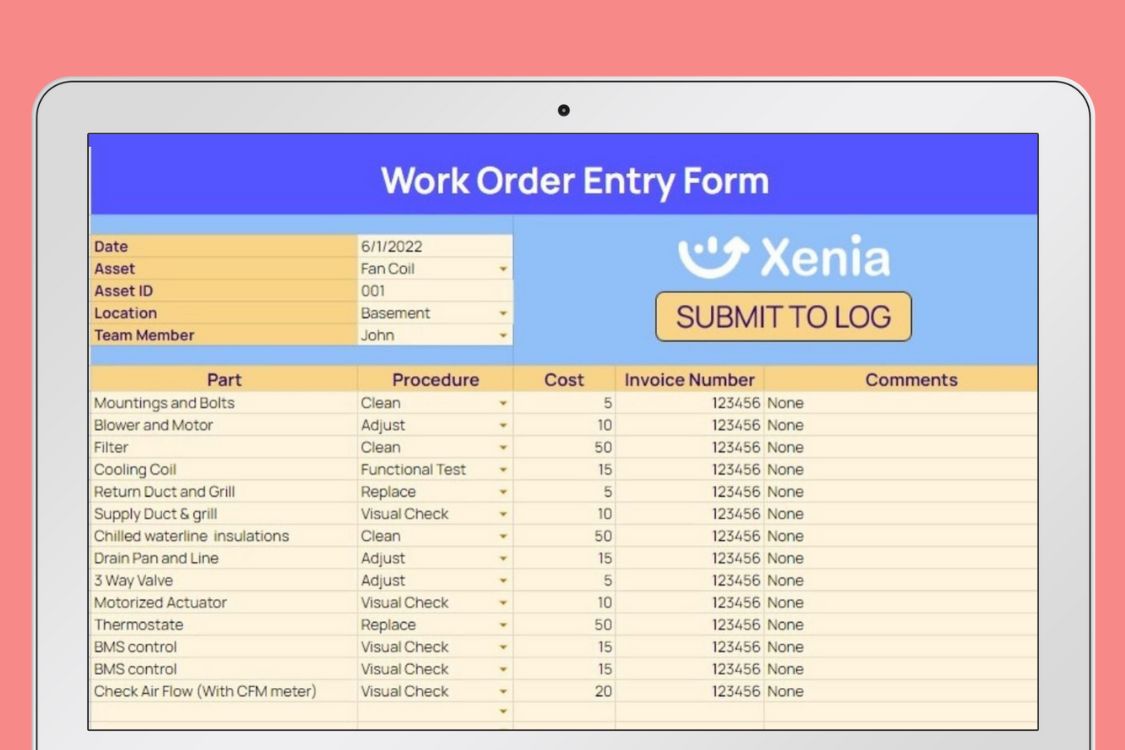Image resolution: width=1125 pixels, height=750 pixels.
Task: Click the Invoice Number column header
Action: (x=688, y=380)
